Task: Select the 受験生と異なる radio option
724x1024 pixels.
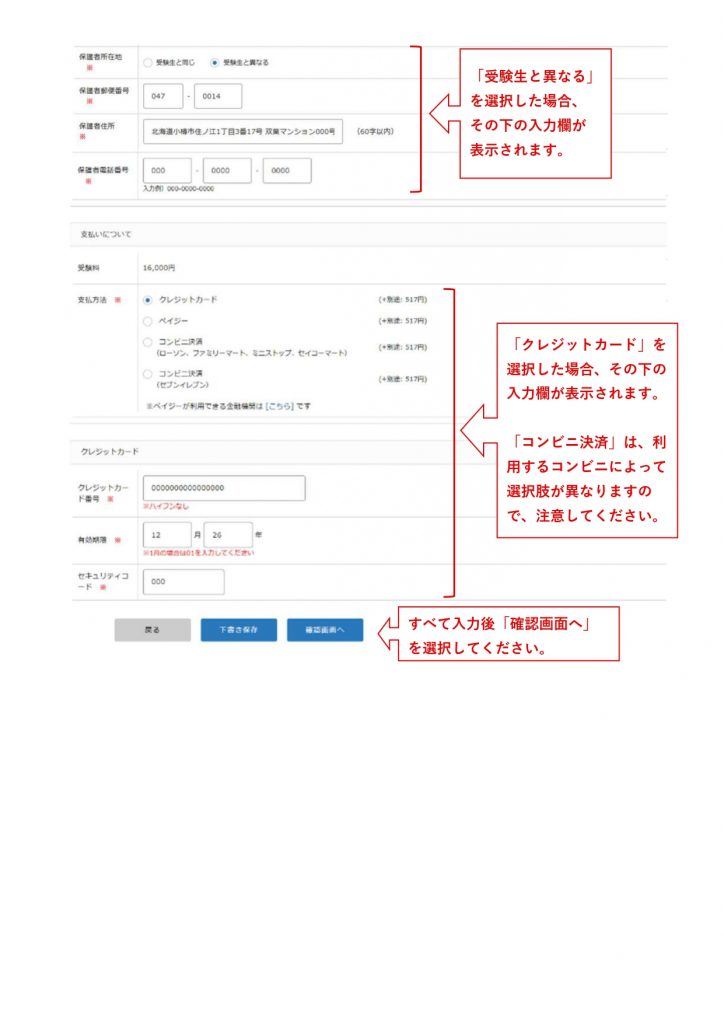Action: click(214, 62)
